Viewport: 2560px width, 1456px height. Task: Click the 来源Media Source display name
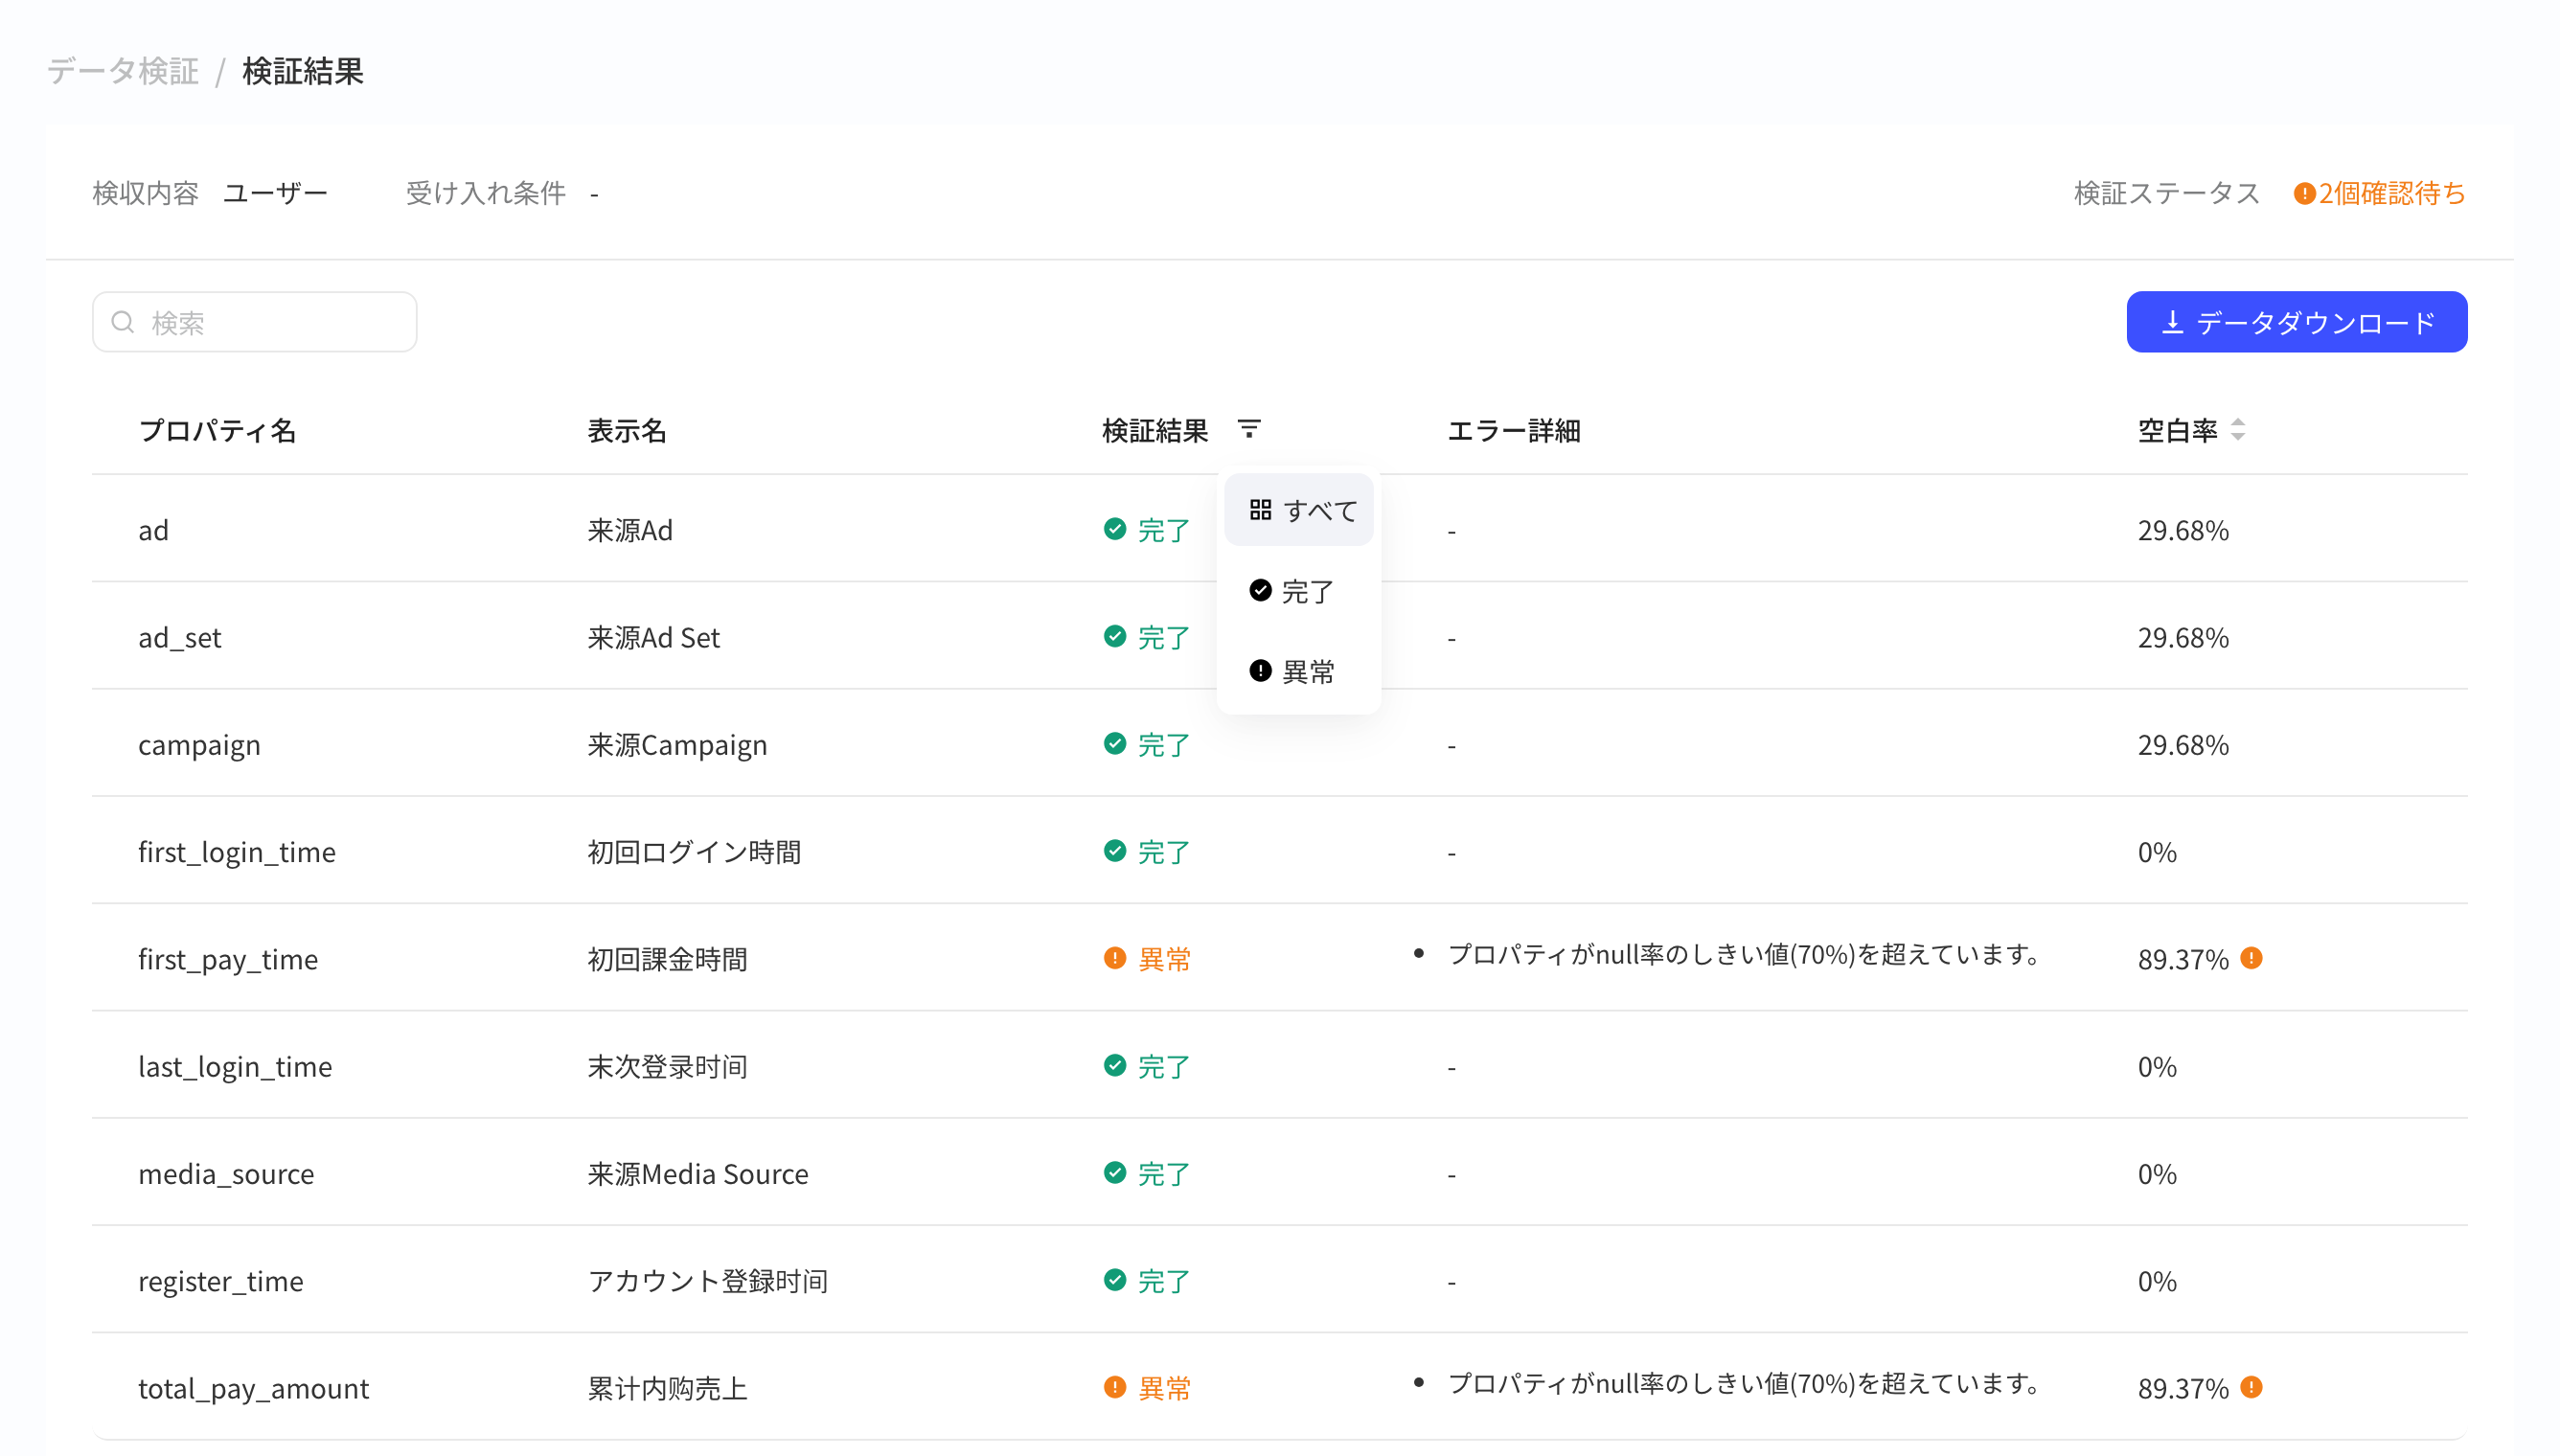click(698, 1173)
